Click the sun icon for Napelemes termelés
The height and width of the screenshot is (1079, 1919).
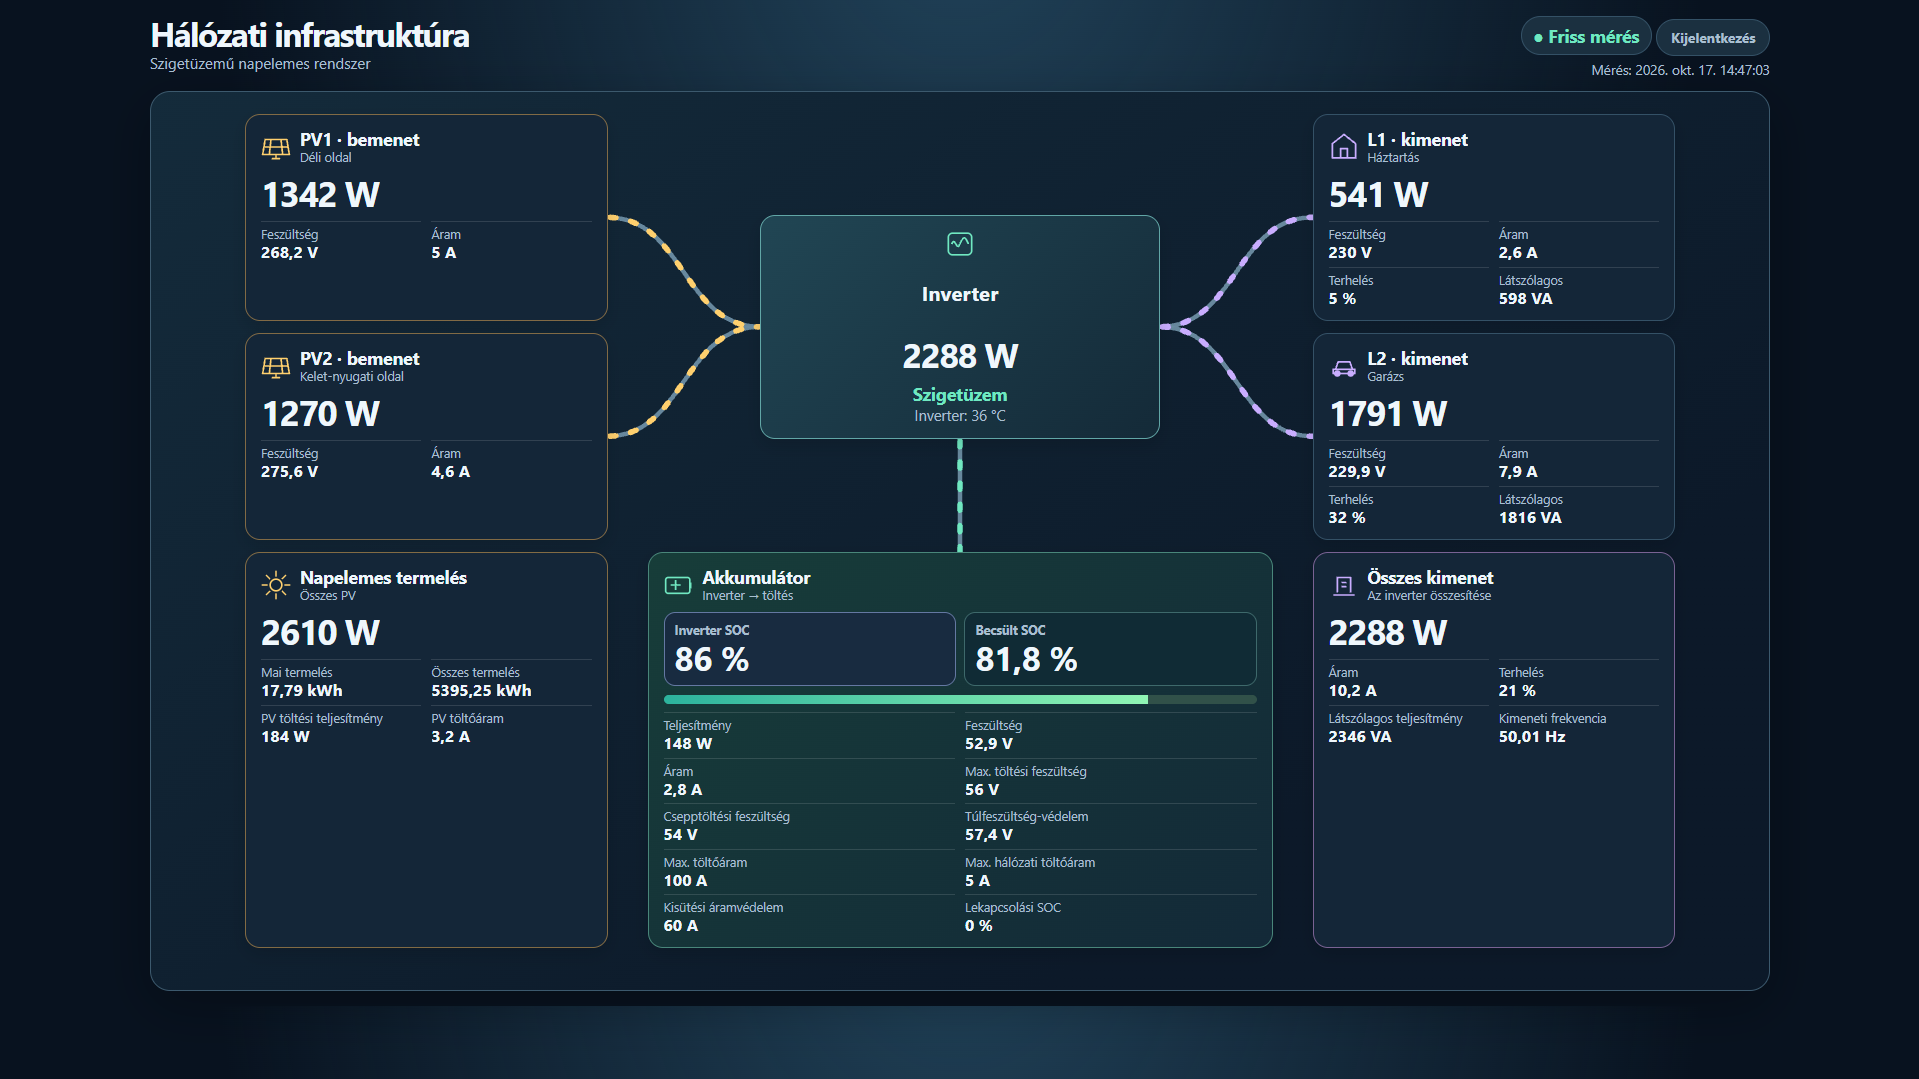pyautogui.click(x=276, y=585)
